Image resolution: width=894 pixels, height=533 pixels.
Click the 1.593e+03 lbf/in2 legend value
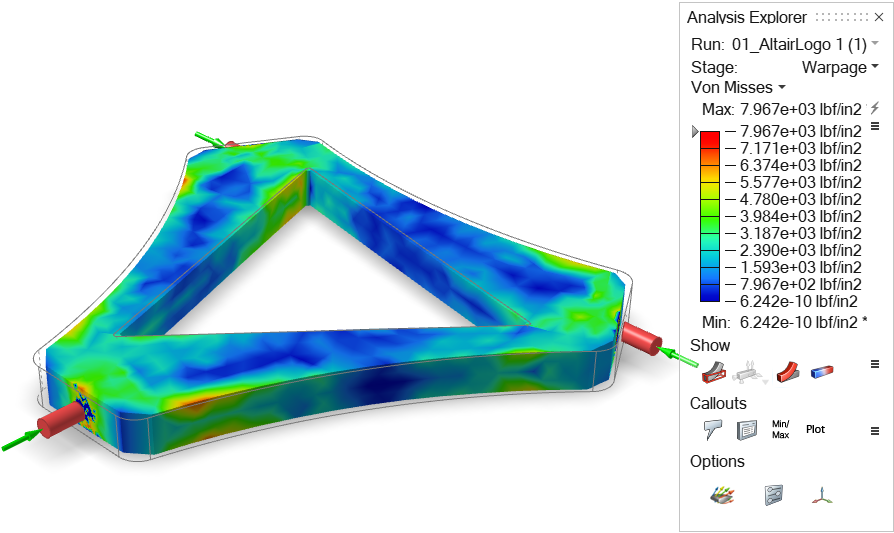[x=800, y=267]
